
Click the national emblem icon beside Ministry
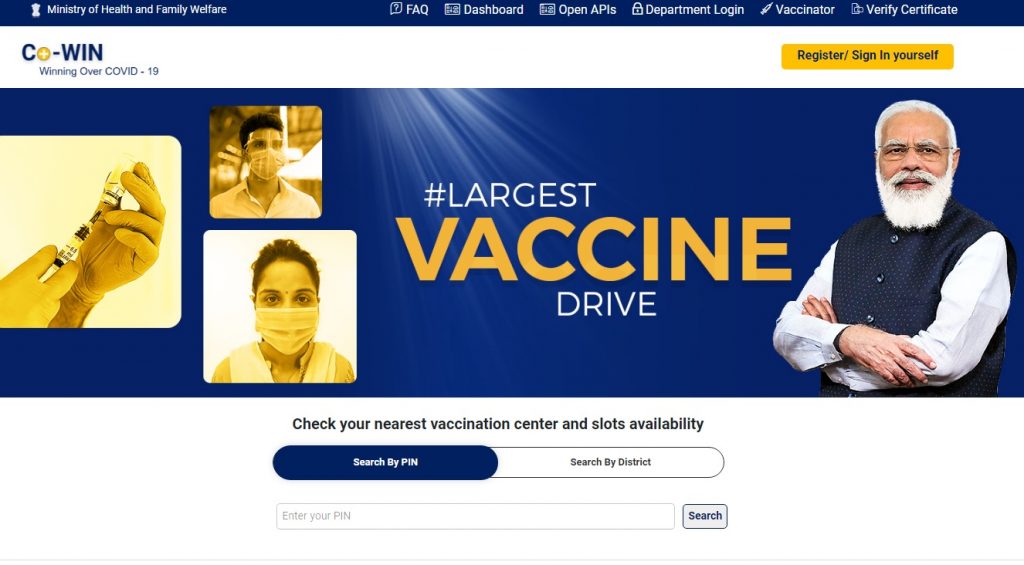[36, 9]
